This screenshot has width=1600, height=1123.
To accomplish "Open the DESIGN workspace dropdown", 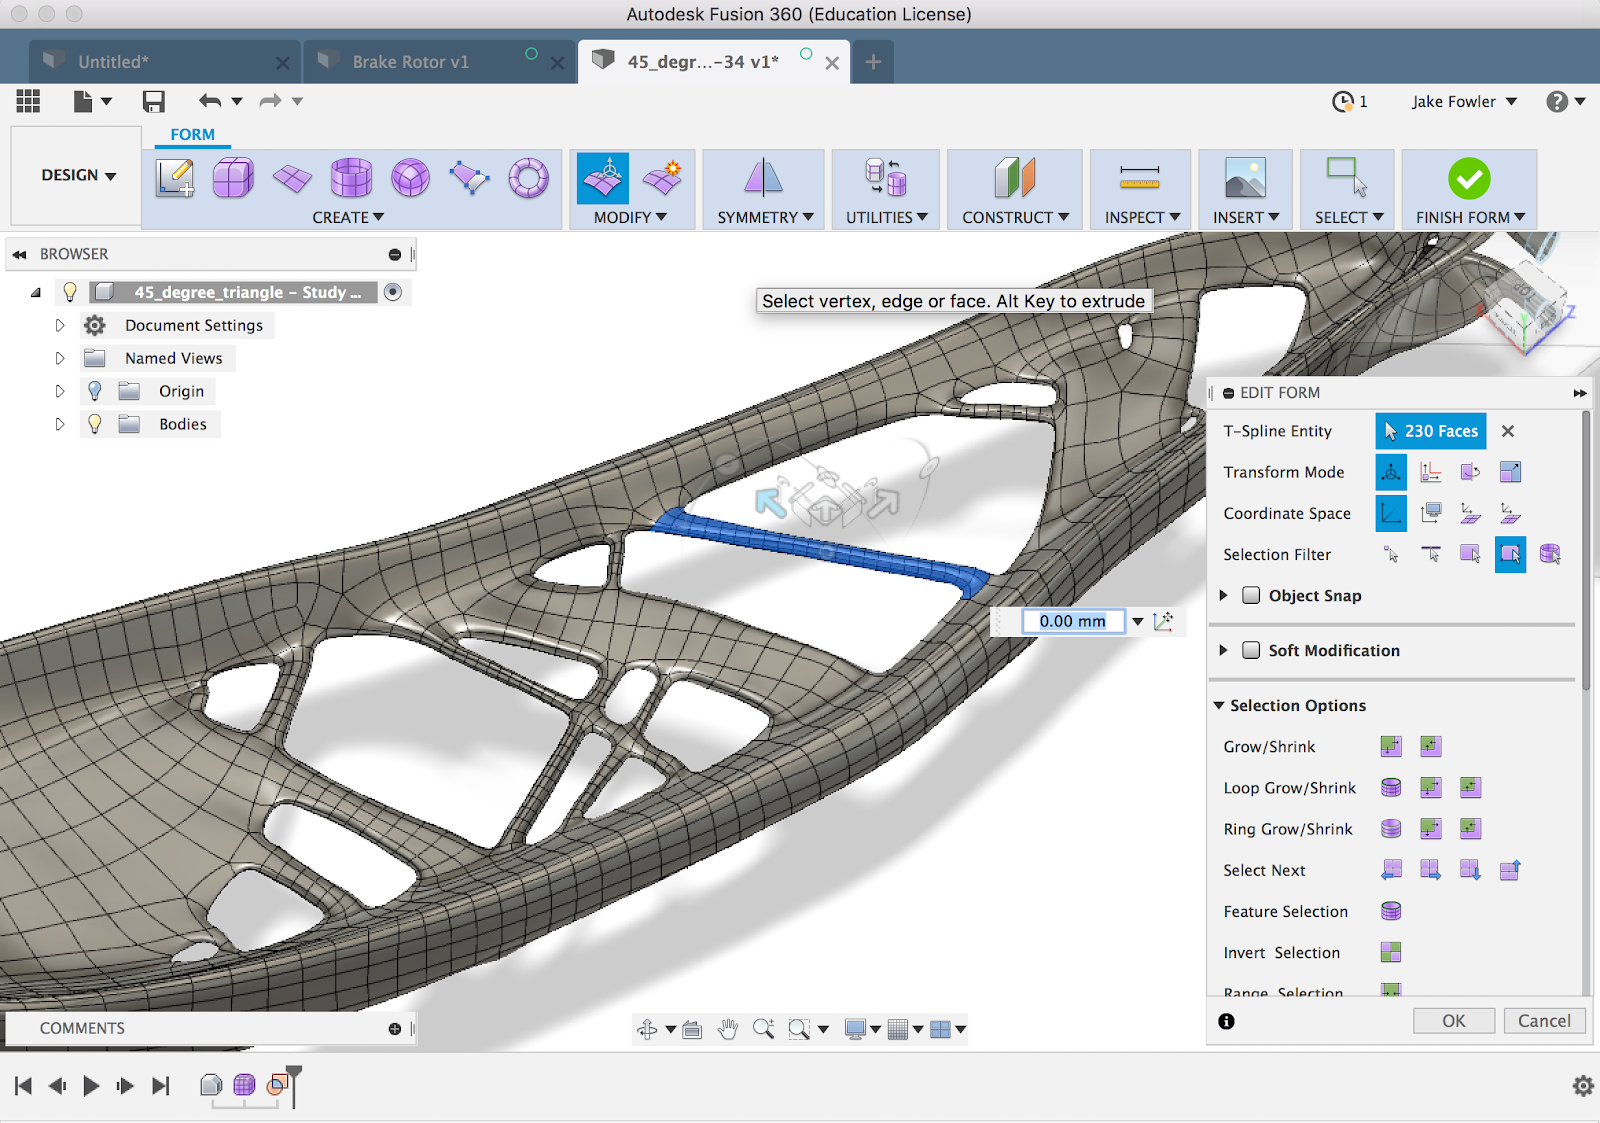I will [78, 175].
